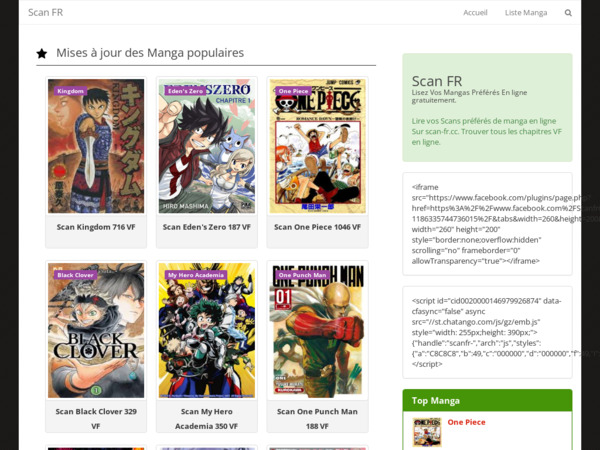Click the purple One Piece tag label

[x=293, y=91]
